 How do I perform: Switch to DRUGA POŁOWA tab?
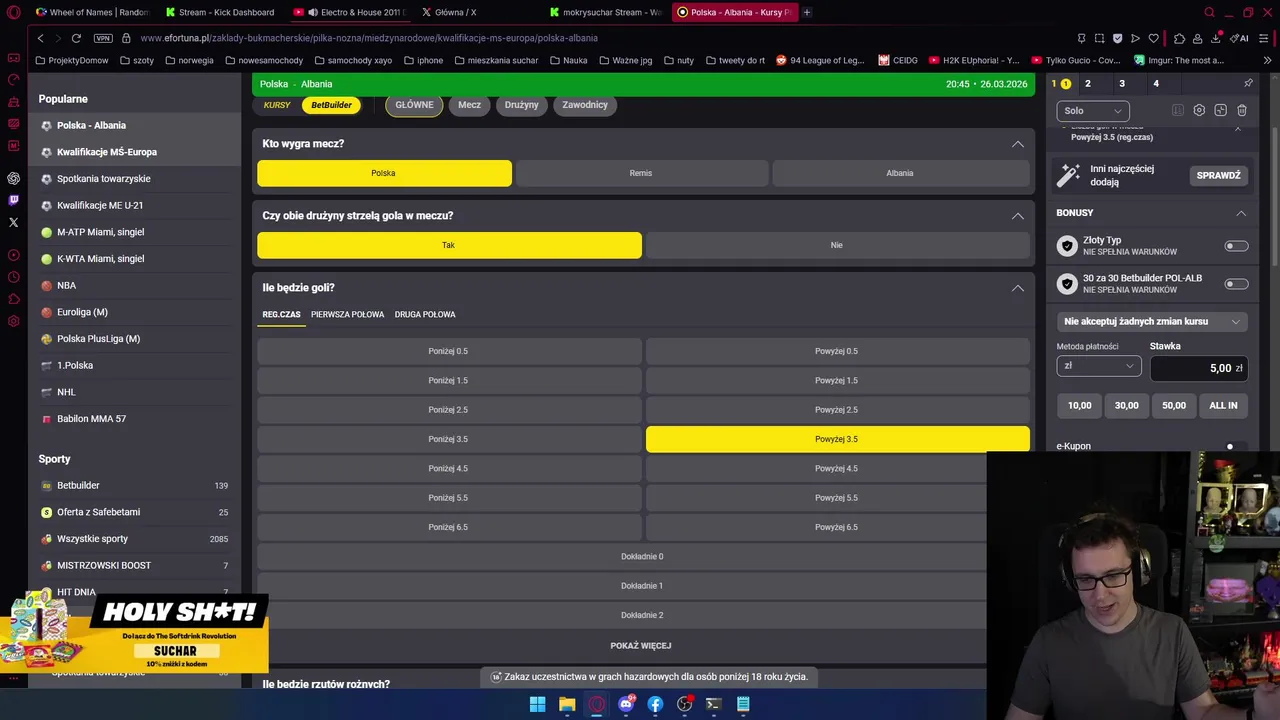pos(425,314)
